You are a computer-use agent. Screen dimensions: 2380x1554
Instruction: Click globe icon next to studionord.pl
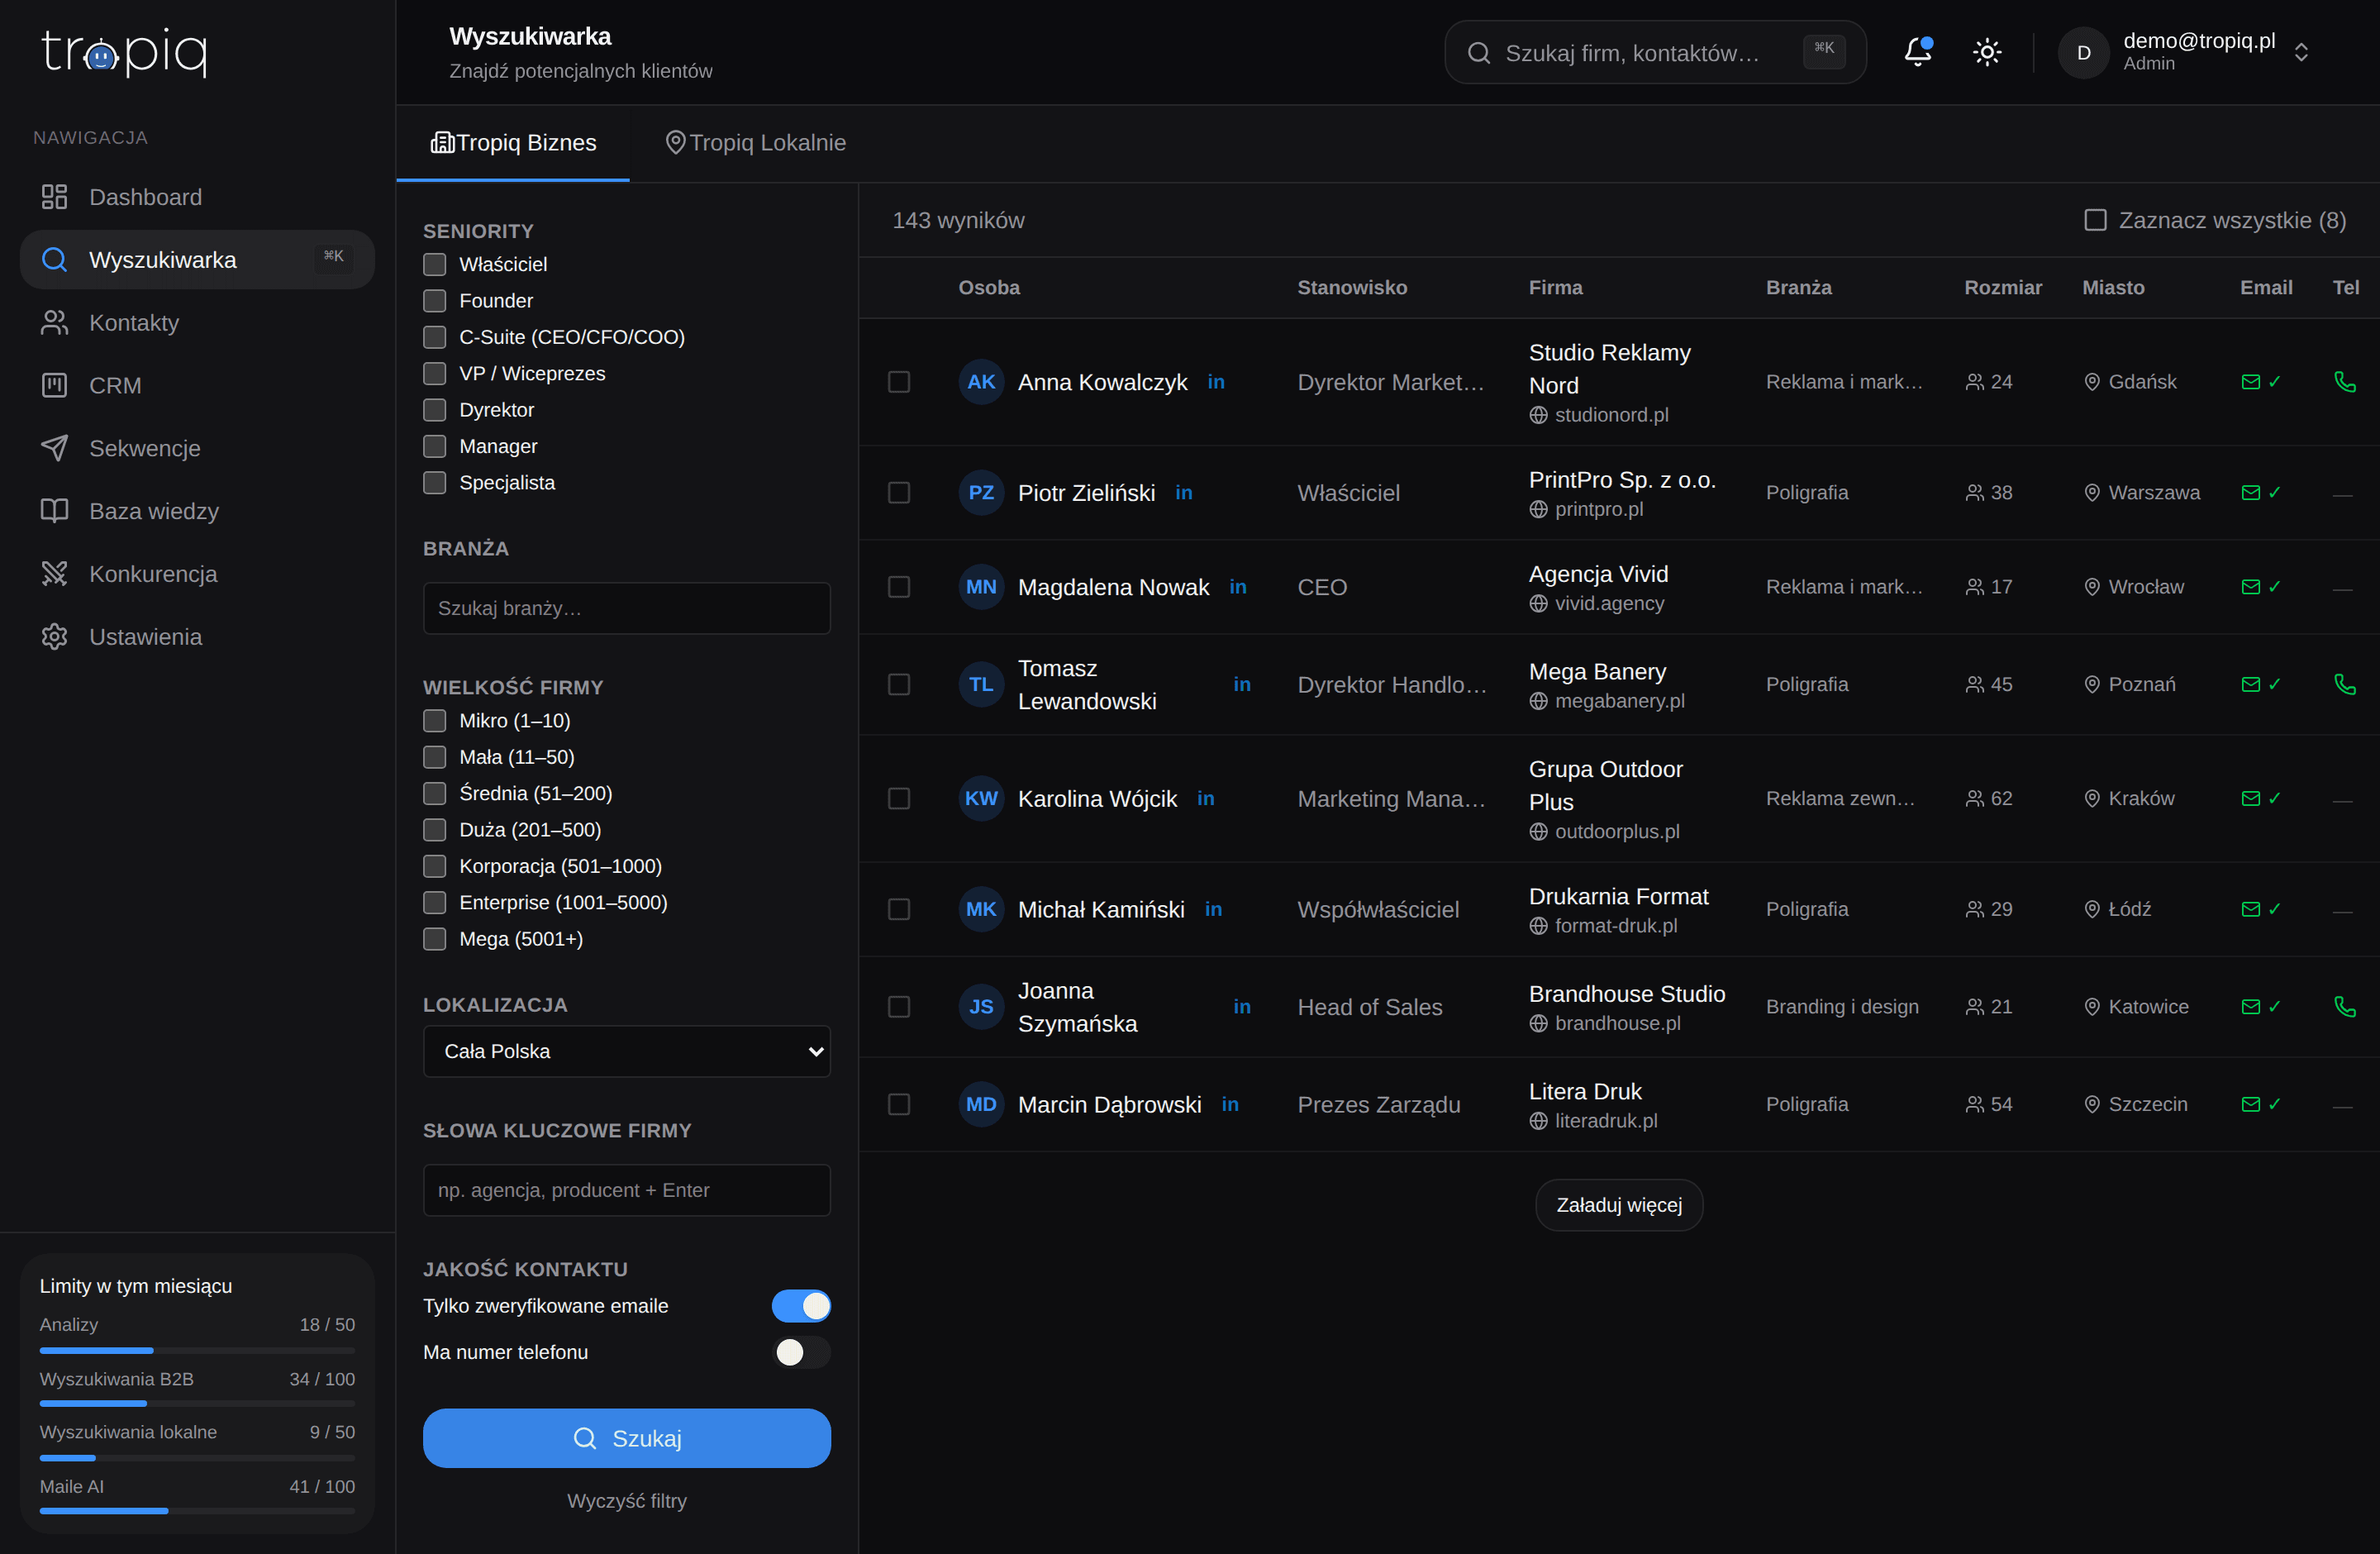point(1538,415)
